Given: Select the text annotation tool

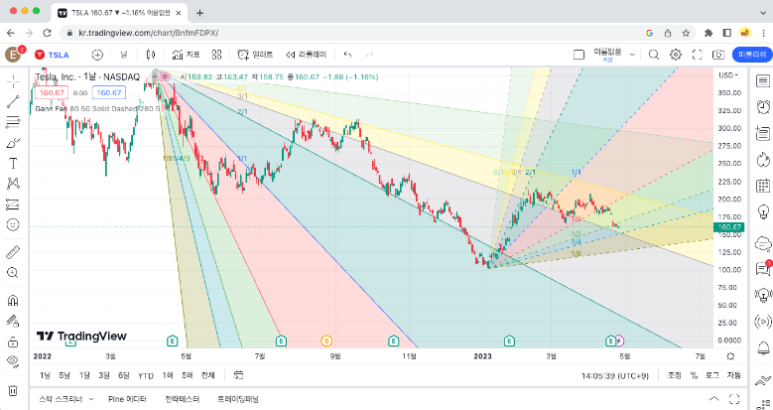Looking at the screenshot, I should (x=13, y=163).
